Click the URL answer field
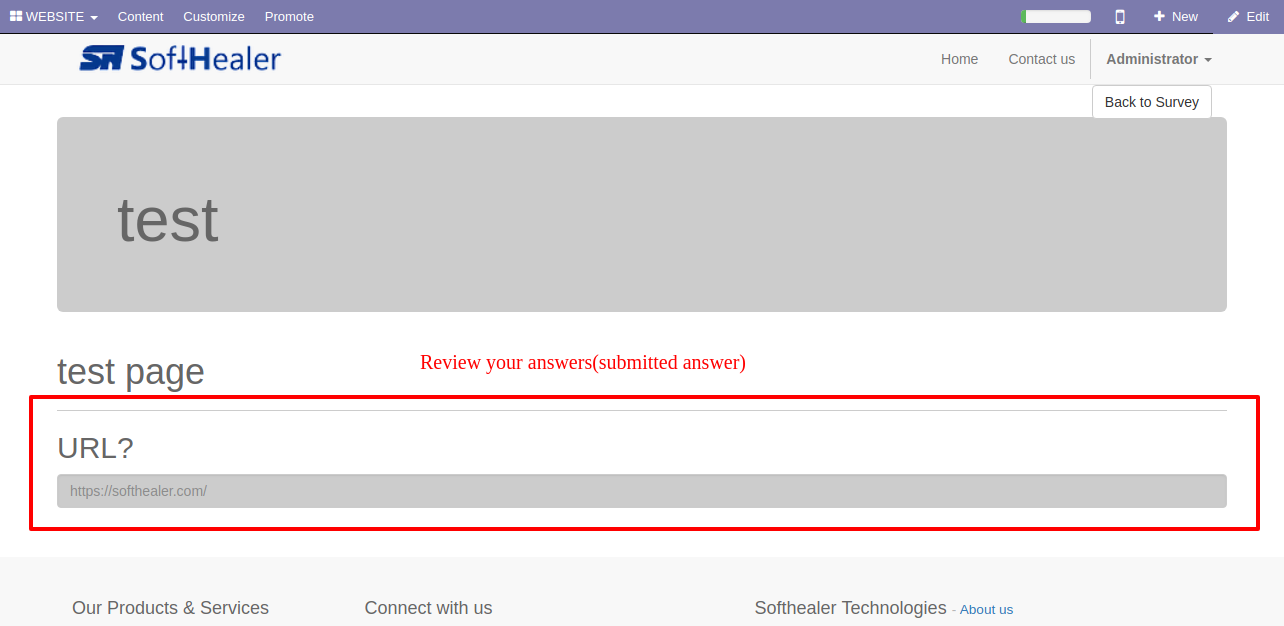Viewport: 1284px width, 626px height. click(x=642, y=491)
